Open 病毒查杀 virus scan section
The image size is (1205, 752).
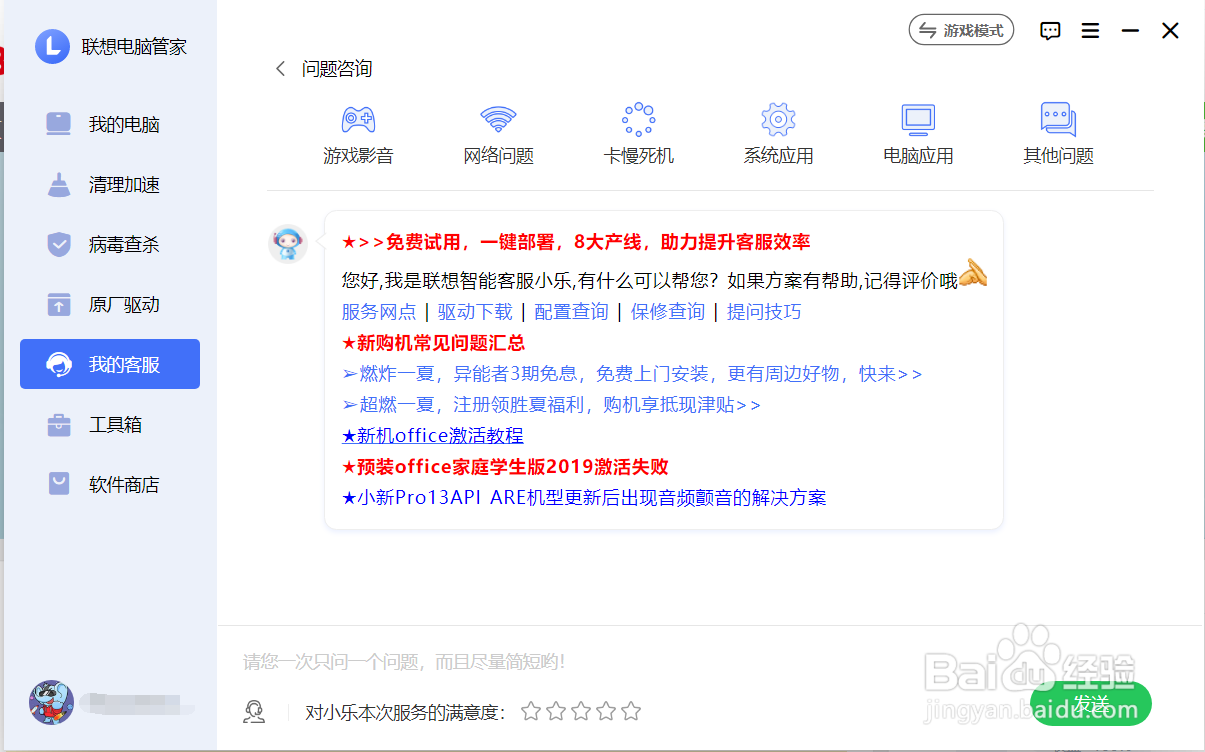[x=110, y=244]
